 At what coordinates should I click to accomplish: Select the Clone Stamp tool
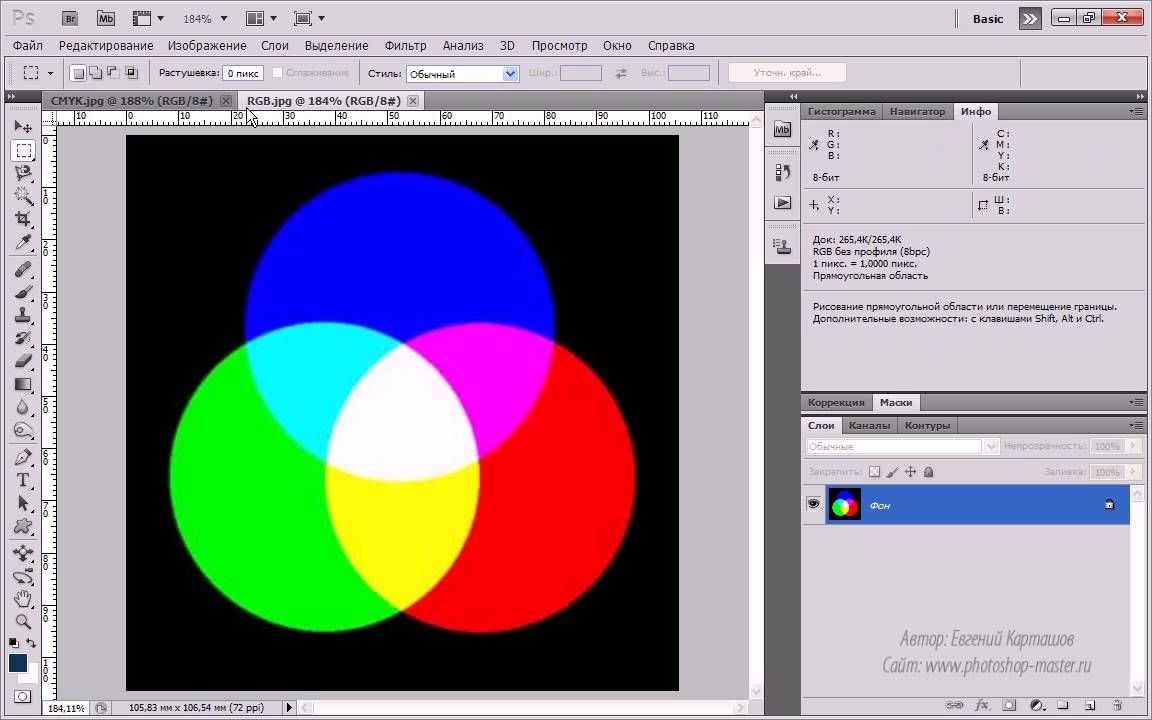coord(23,315)
